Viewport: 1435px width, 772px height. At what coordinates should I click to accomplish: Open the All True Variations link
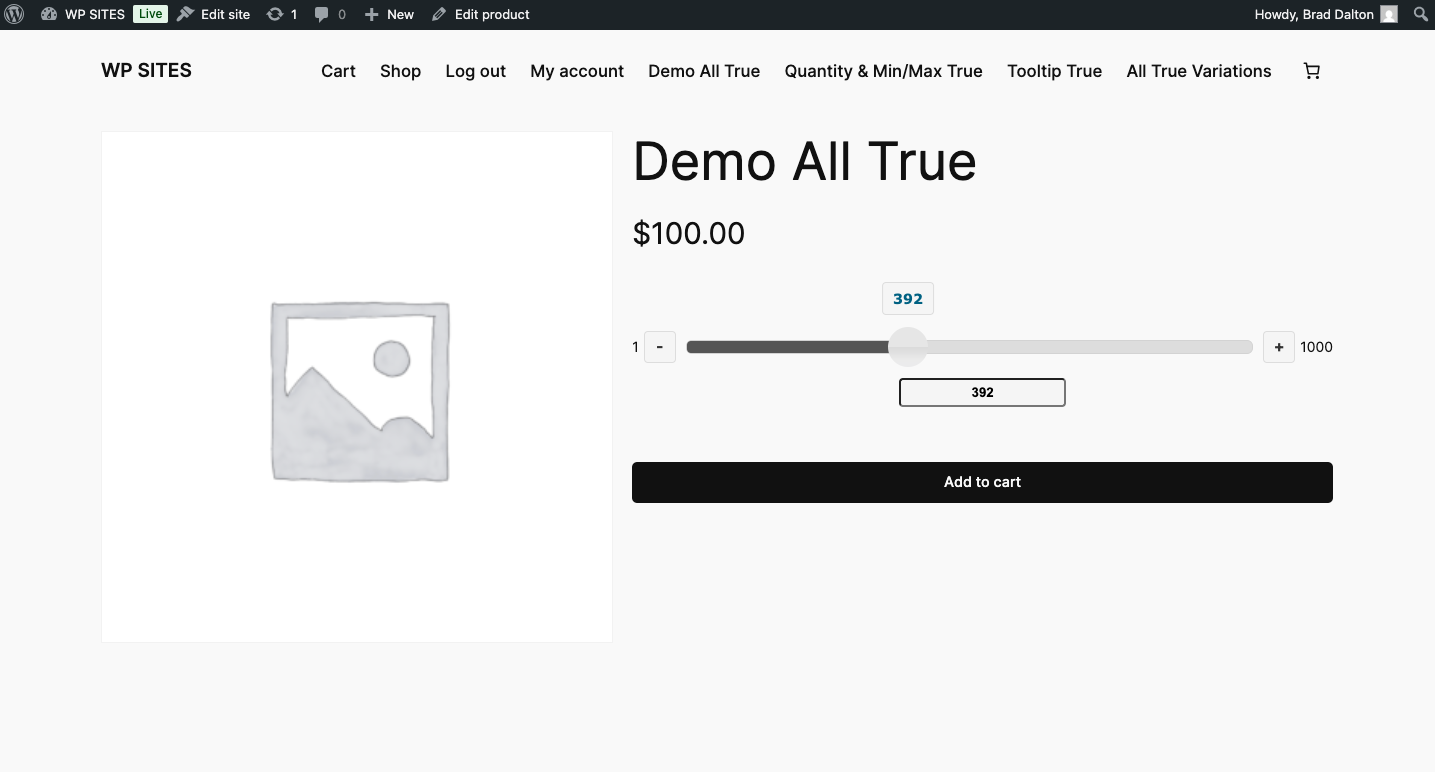[1198, 71]
